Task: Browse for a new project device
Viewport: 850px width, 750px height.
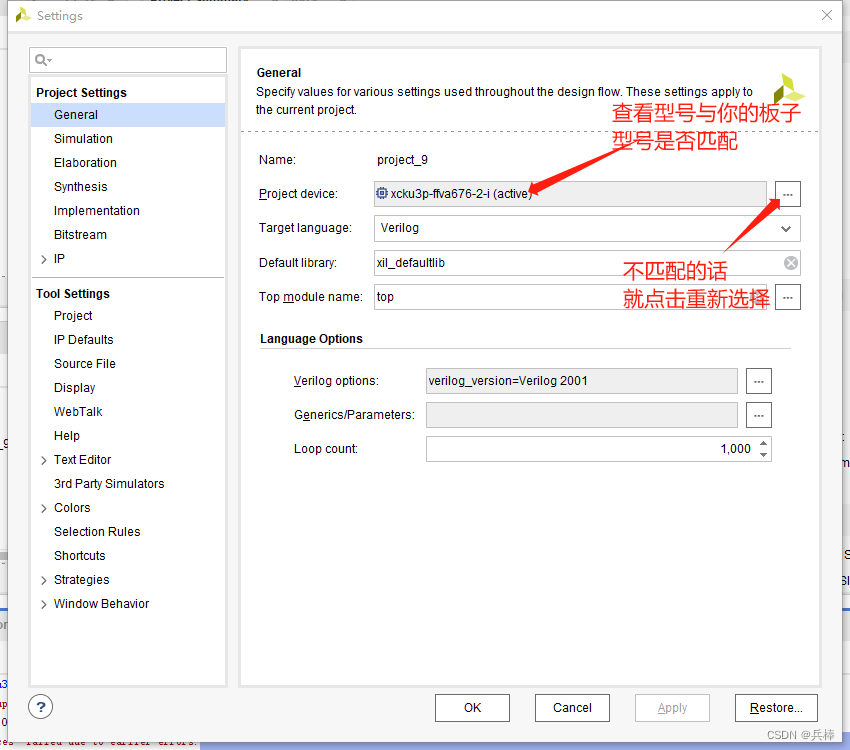Action: 788,194
